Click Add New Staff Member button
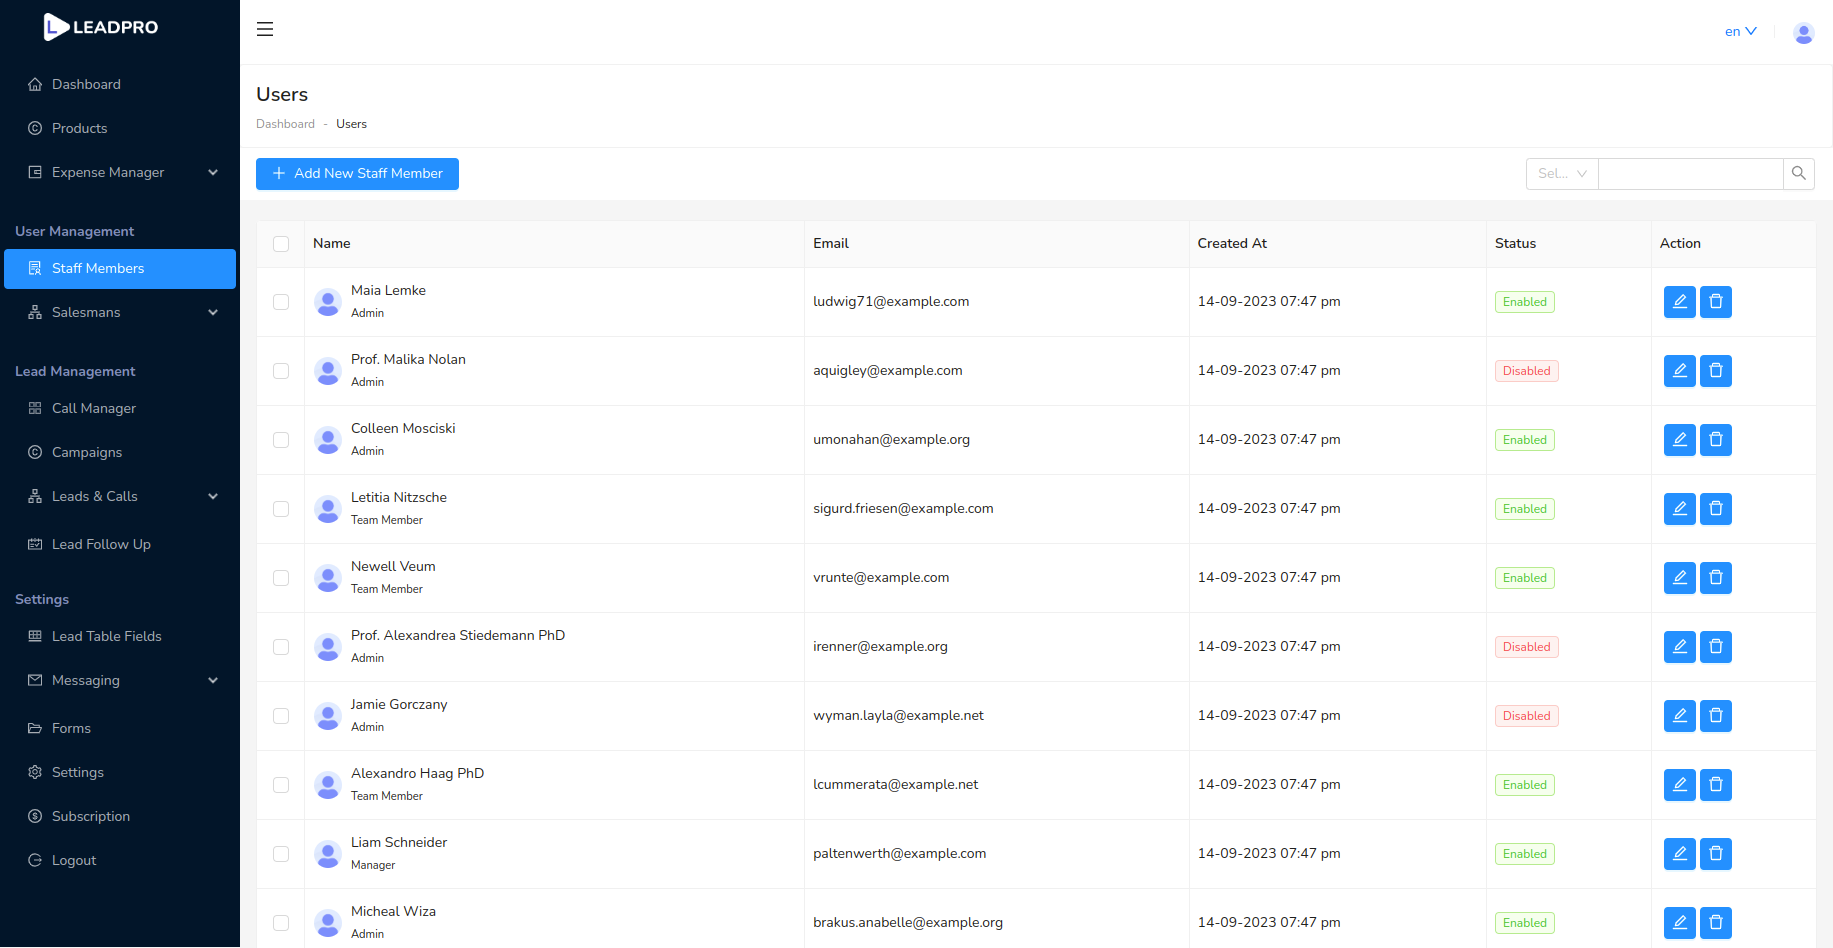 pyautogui.click(x=357, y=174)
